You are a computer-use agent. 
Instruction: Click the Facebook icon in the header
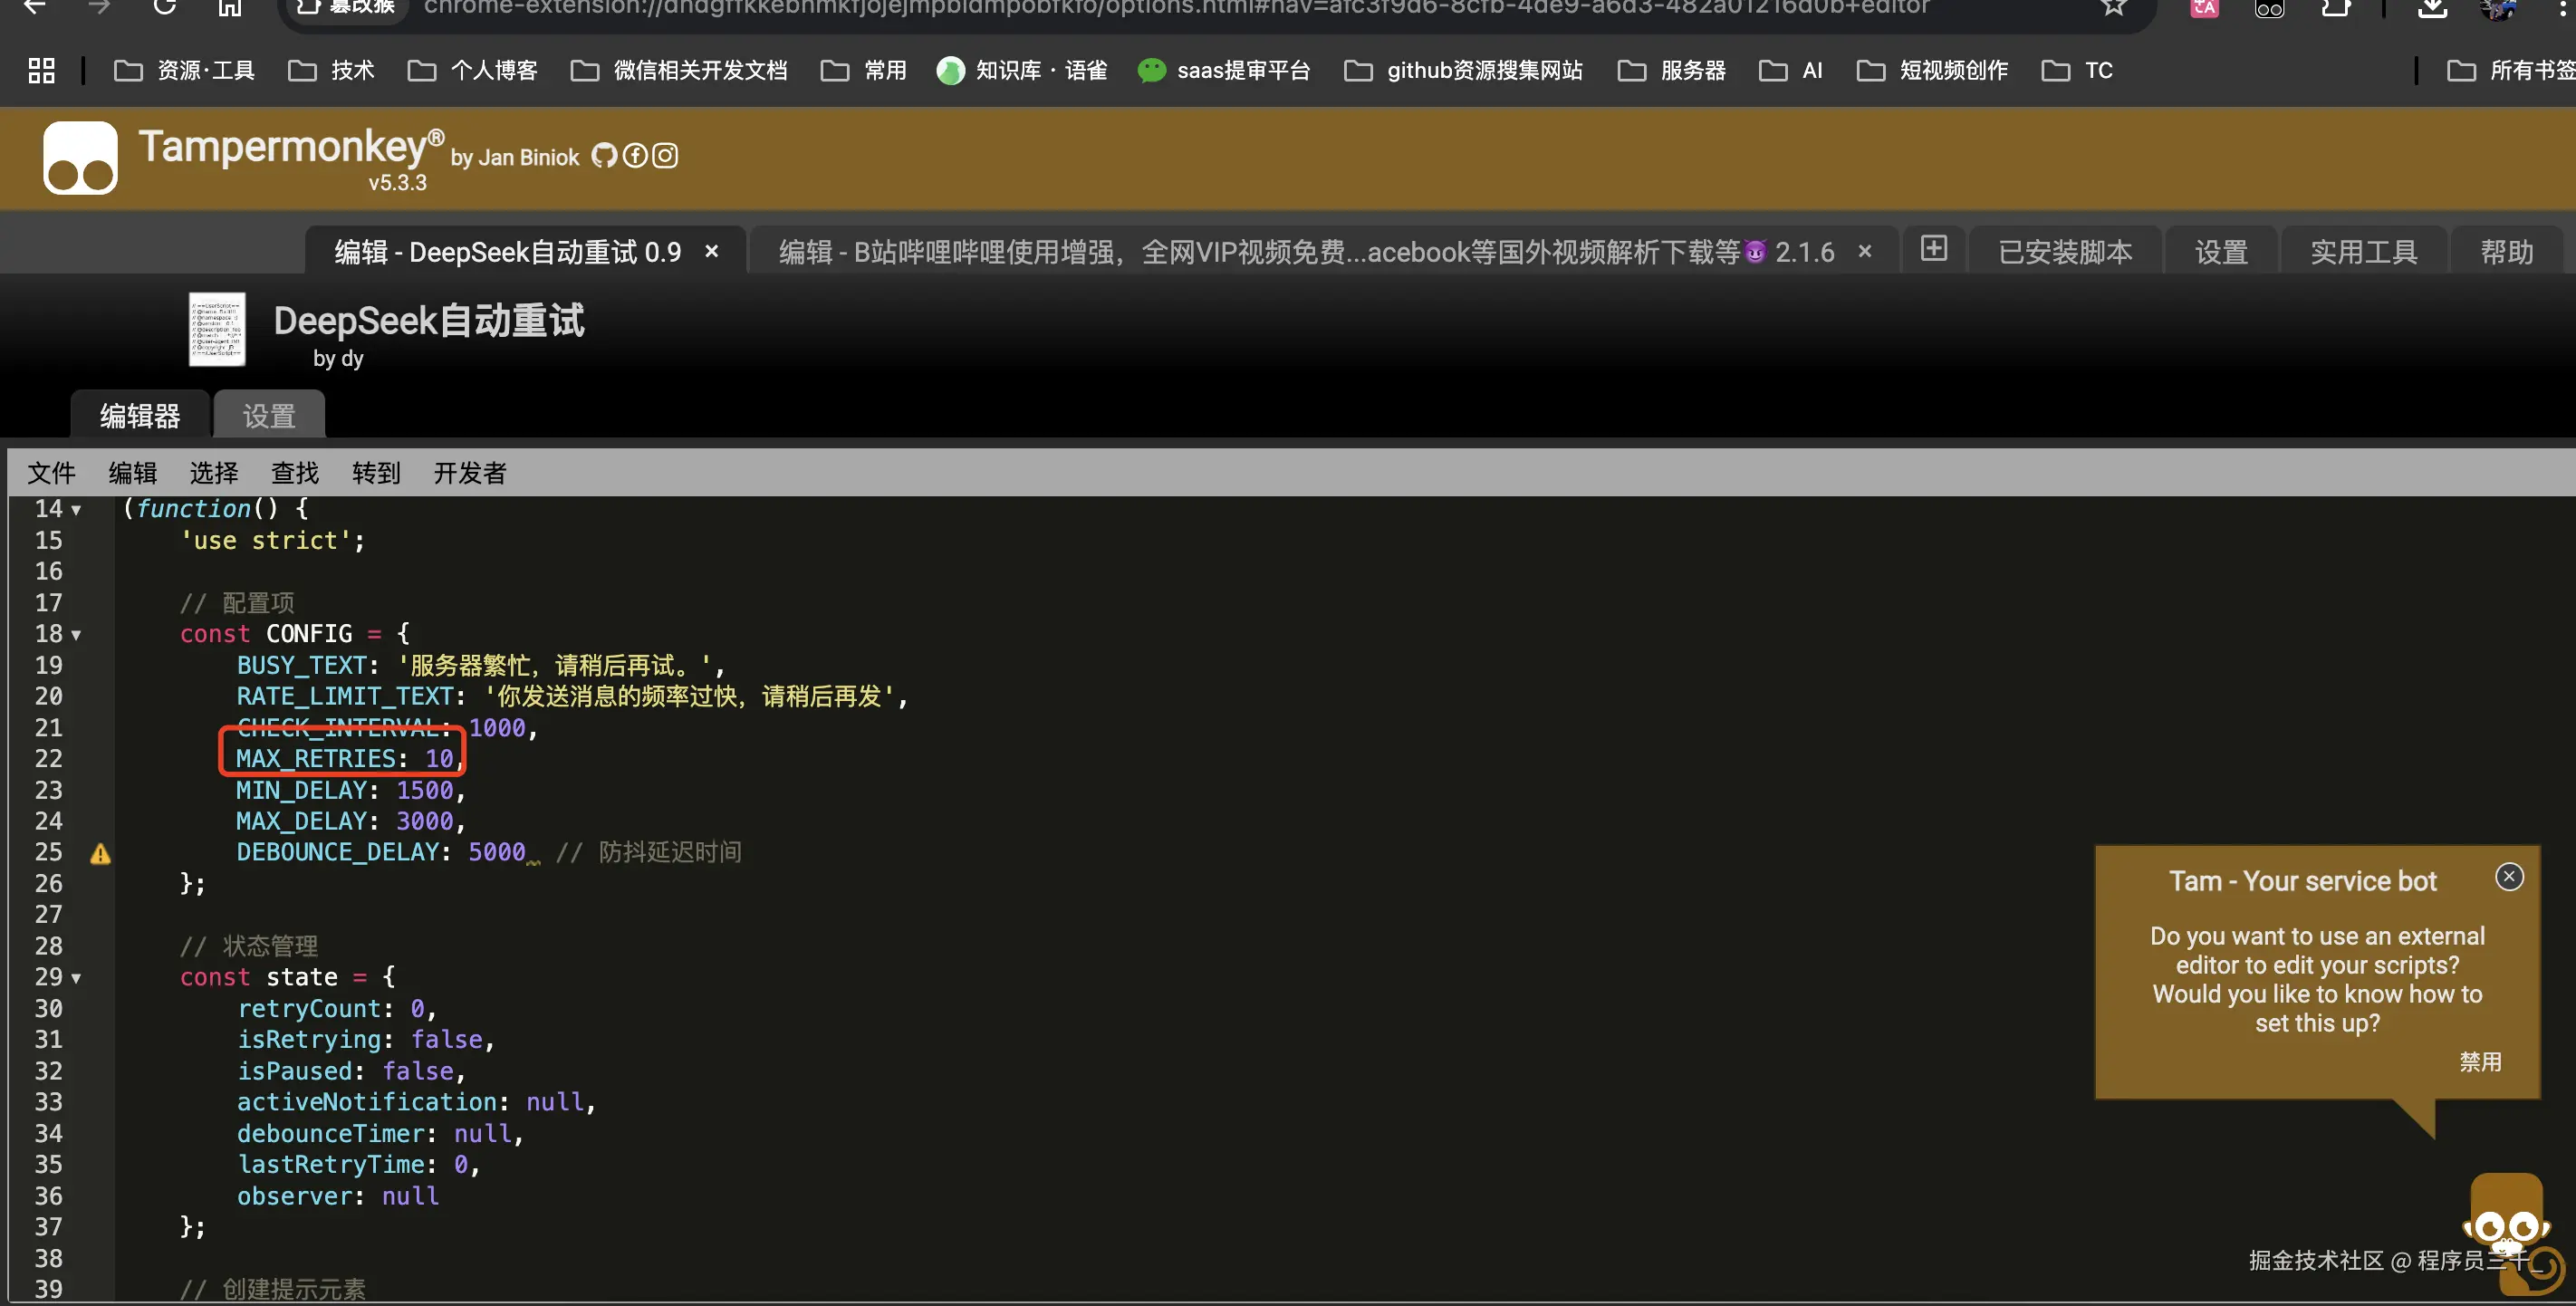coord(635,156)
